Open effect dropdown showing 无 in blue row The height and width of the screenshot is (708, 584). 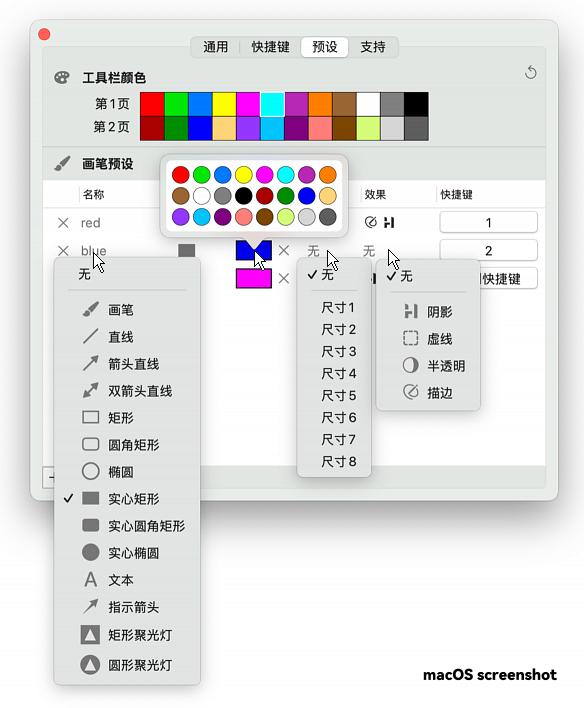(369, 251)
